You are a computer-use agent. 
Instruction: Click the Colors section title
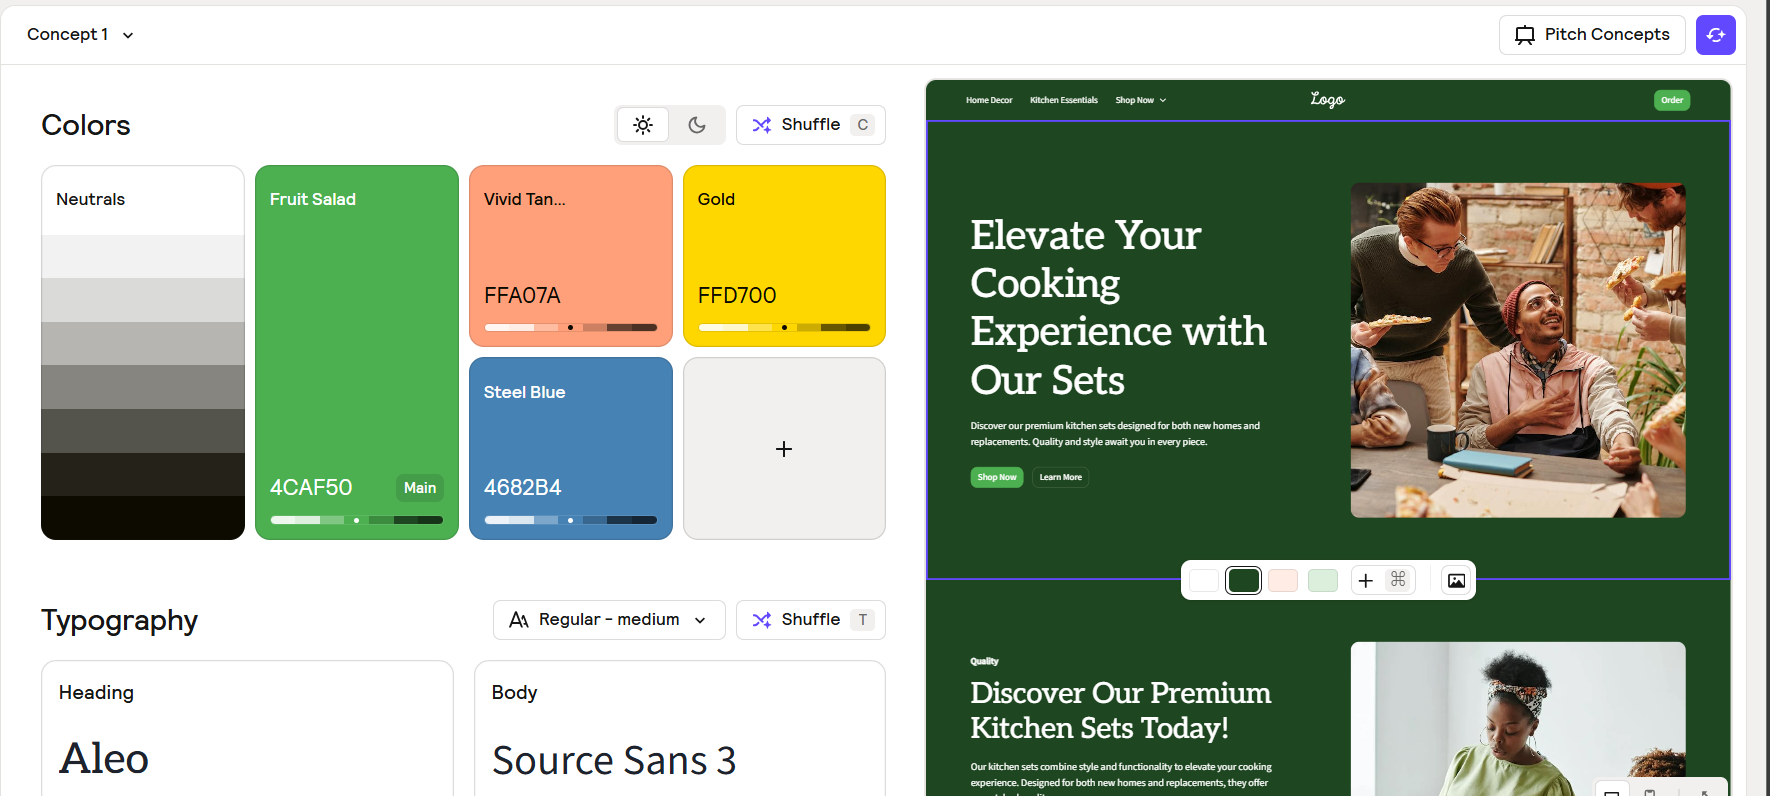86,125
